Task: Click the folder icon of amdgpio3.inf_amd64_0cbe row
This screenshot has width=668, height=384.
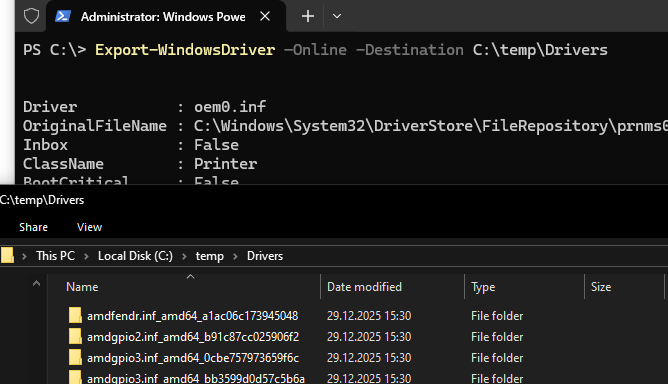Action: click(x=75, y=357)
